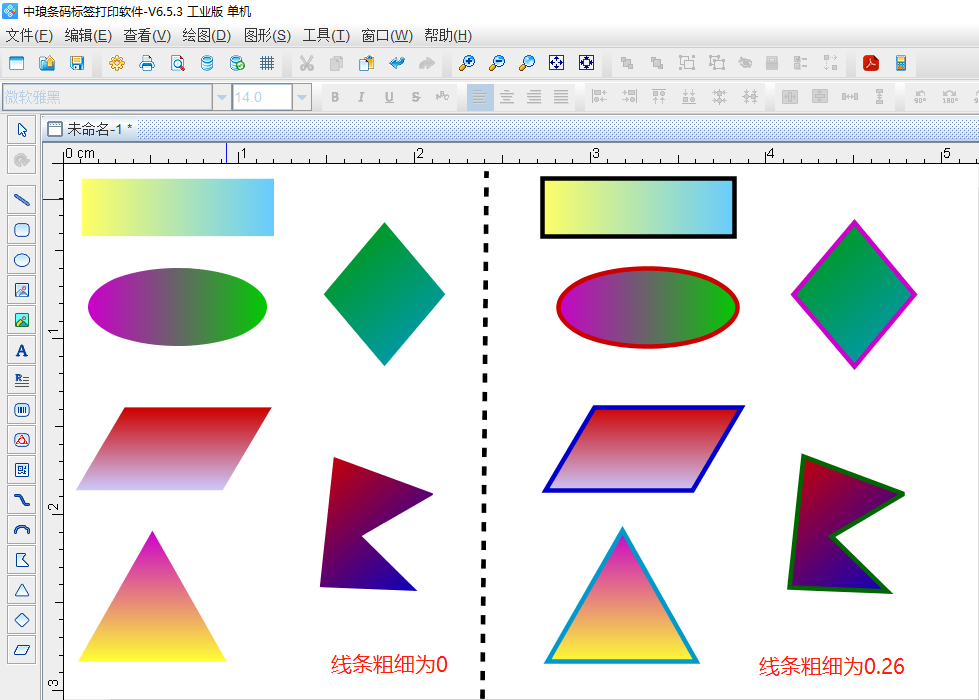Pick the triangle shape tool
Screen dimensions: 979x700
pos(22,590)
